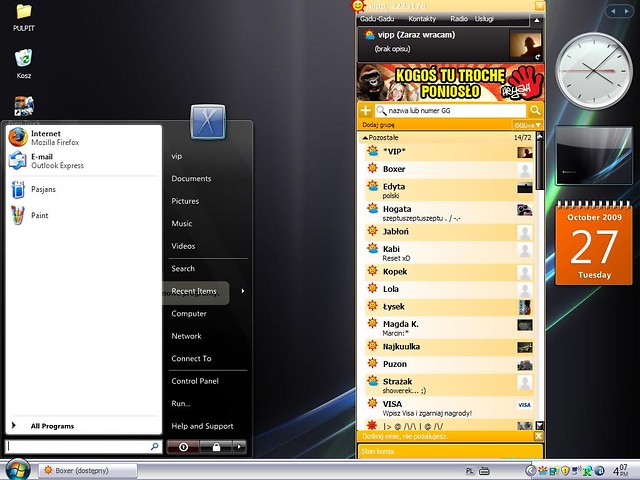Click the blue round 'a' tray icon
640x480 pixels.
click(599, 471)
